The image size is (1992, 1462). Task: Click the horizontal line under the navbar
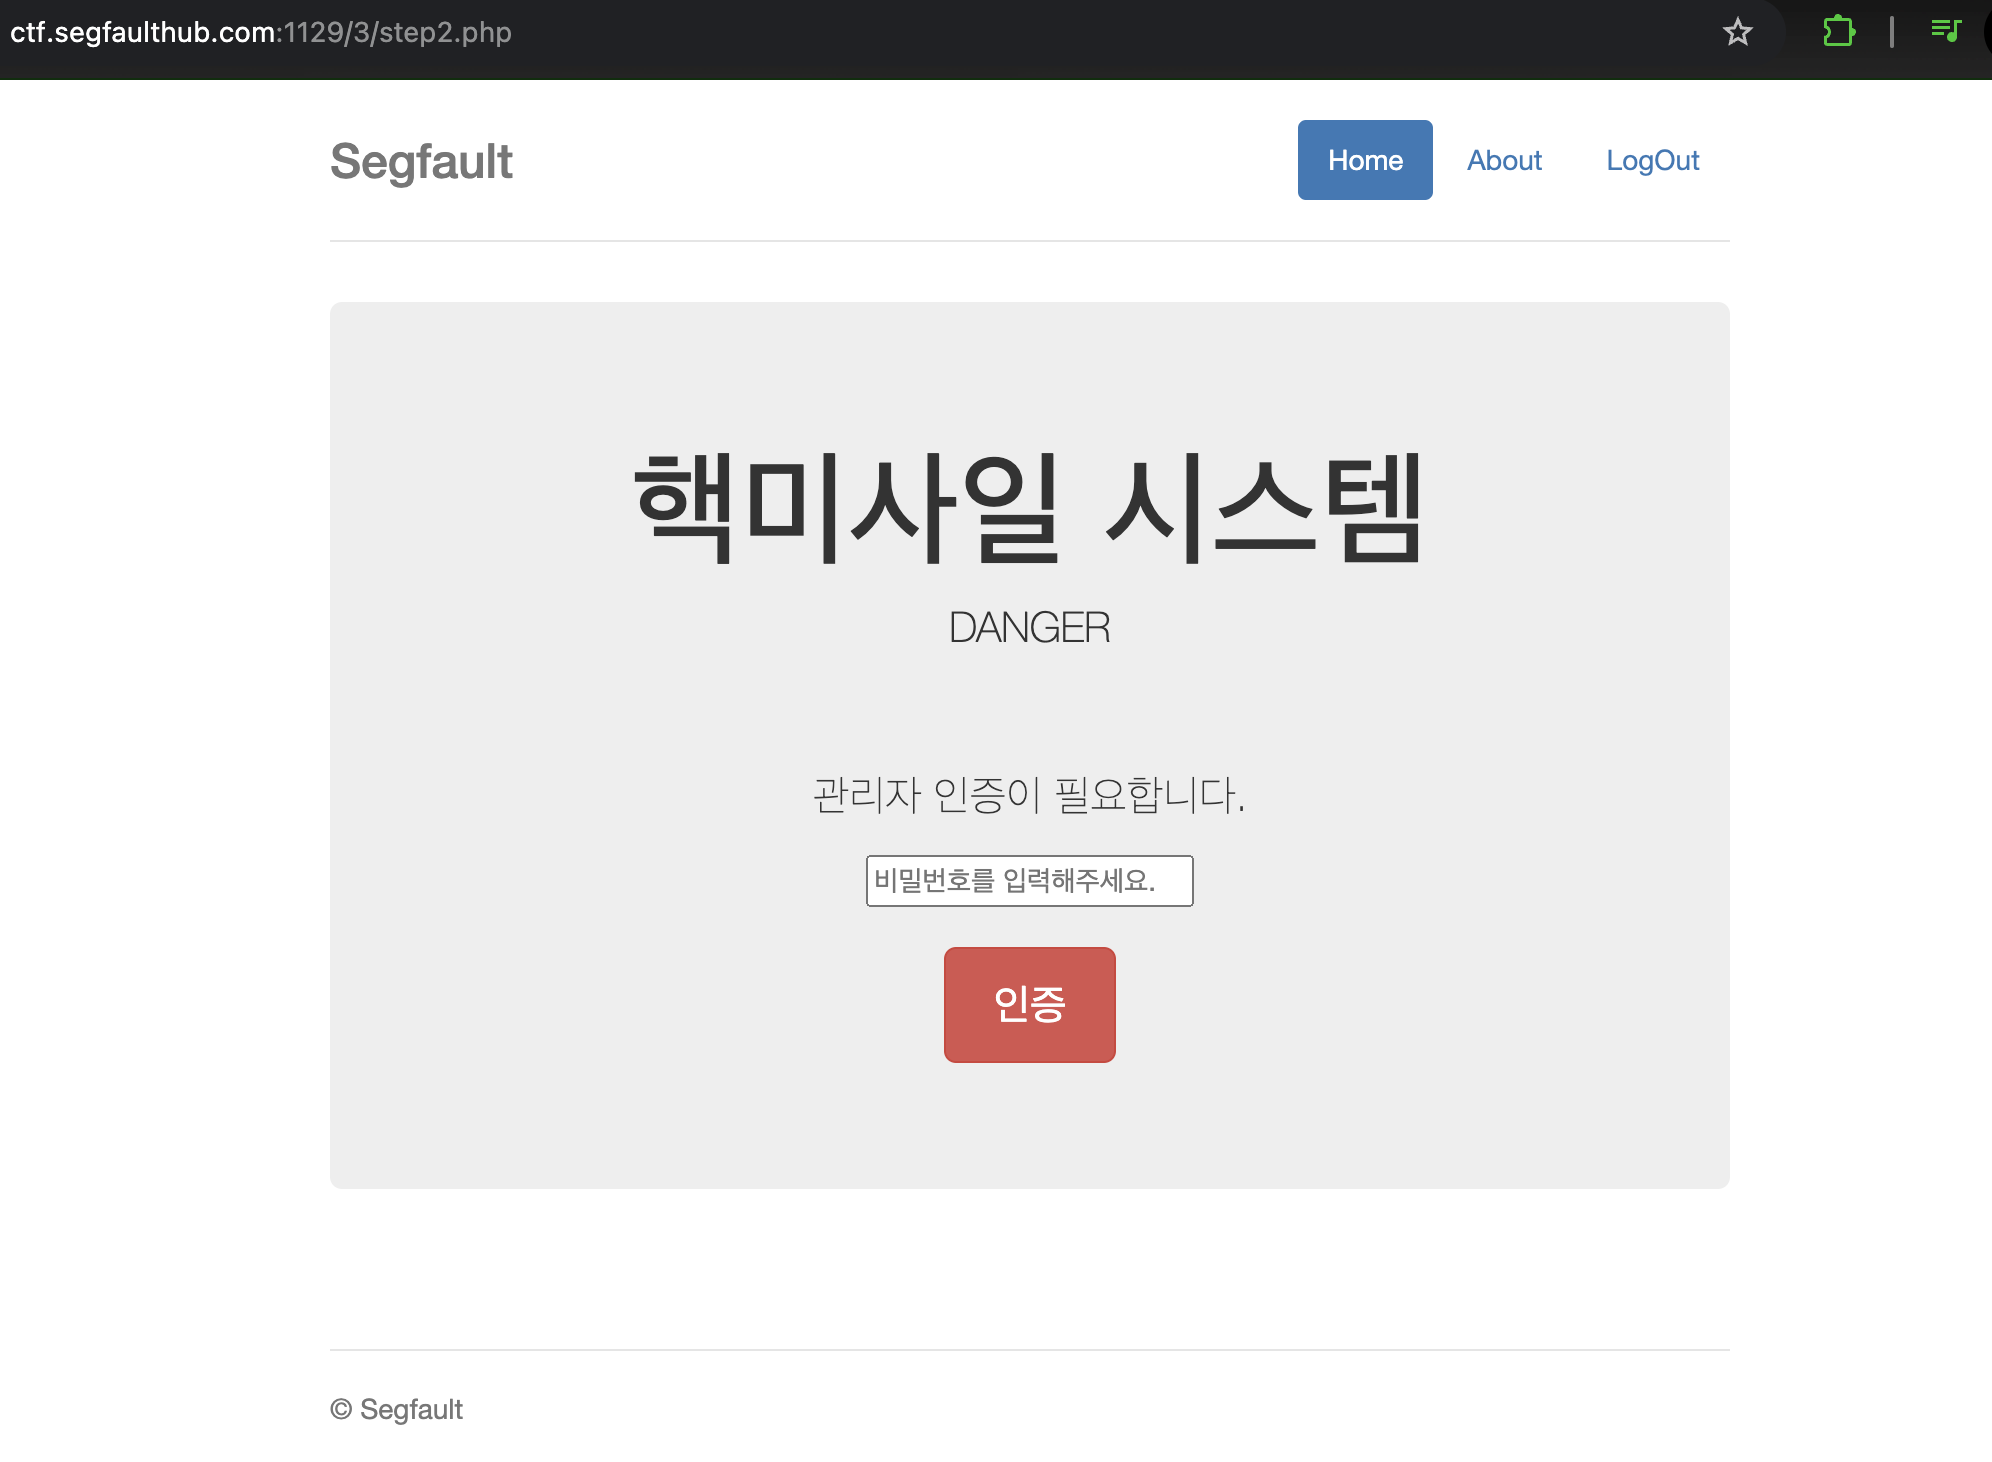pyautogui.click(x=1029, y=241)
